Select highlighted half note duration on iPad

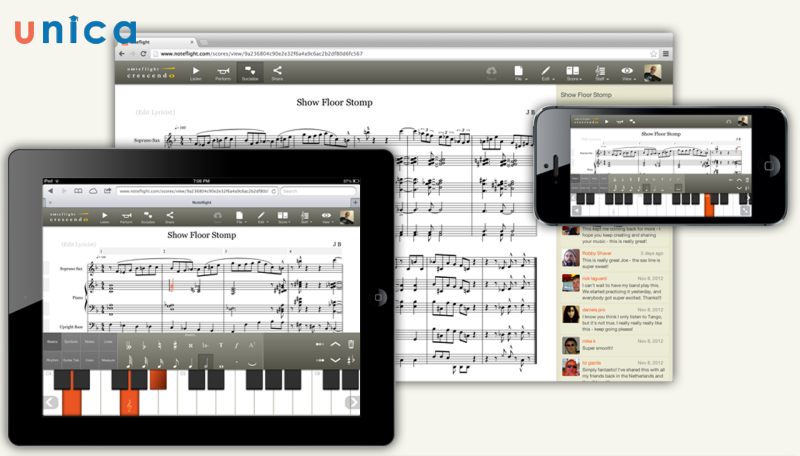coord(206,362)
